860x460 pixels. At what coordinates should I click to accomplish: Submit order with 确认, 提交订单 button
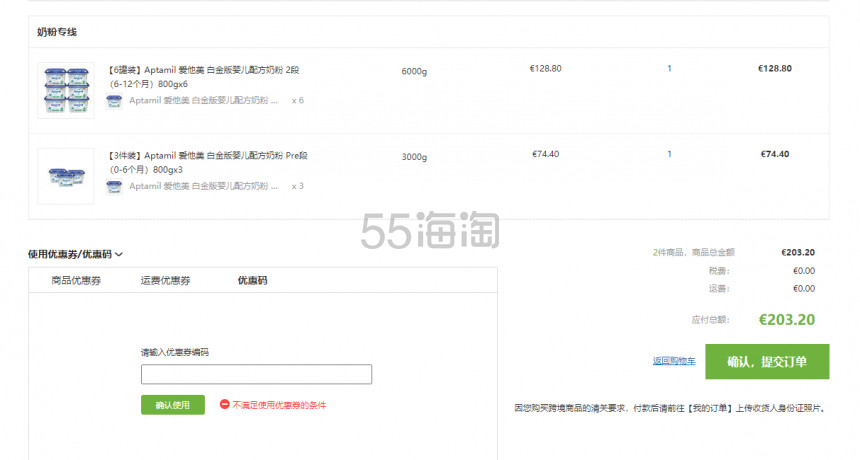click(767, 361)
